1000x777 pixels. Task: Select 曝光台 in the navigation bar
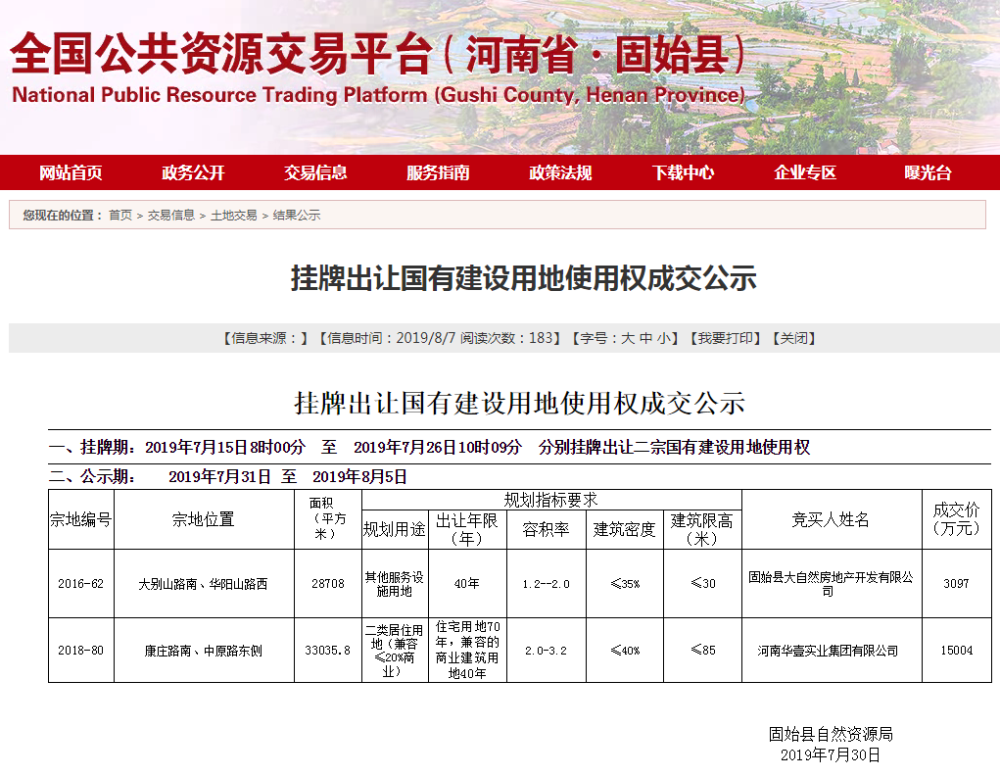coord(928,173)
